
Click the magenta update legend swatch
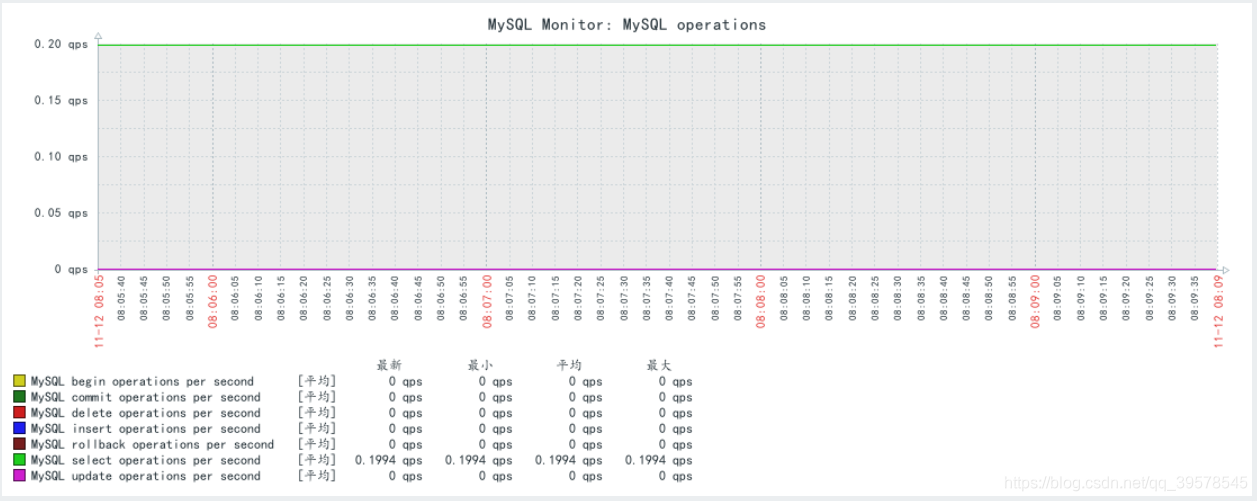[19, 476]
